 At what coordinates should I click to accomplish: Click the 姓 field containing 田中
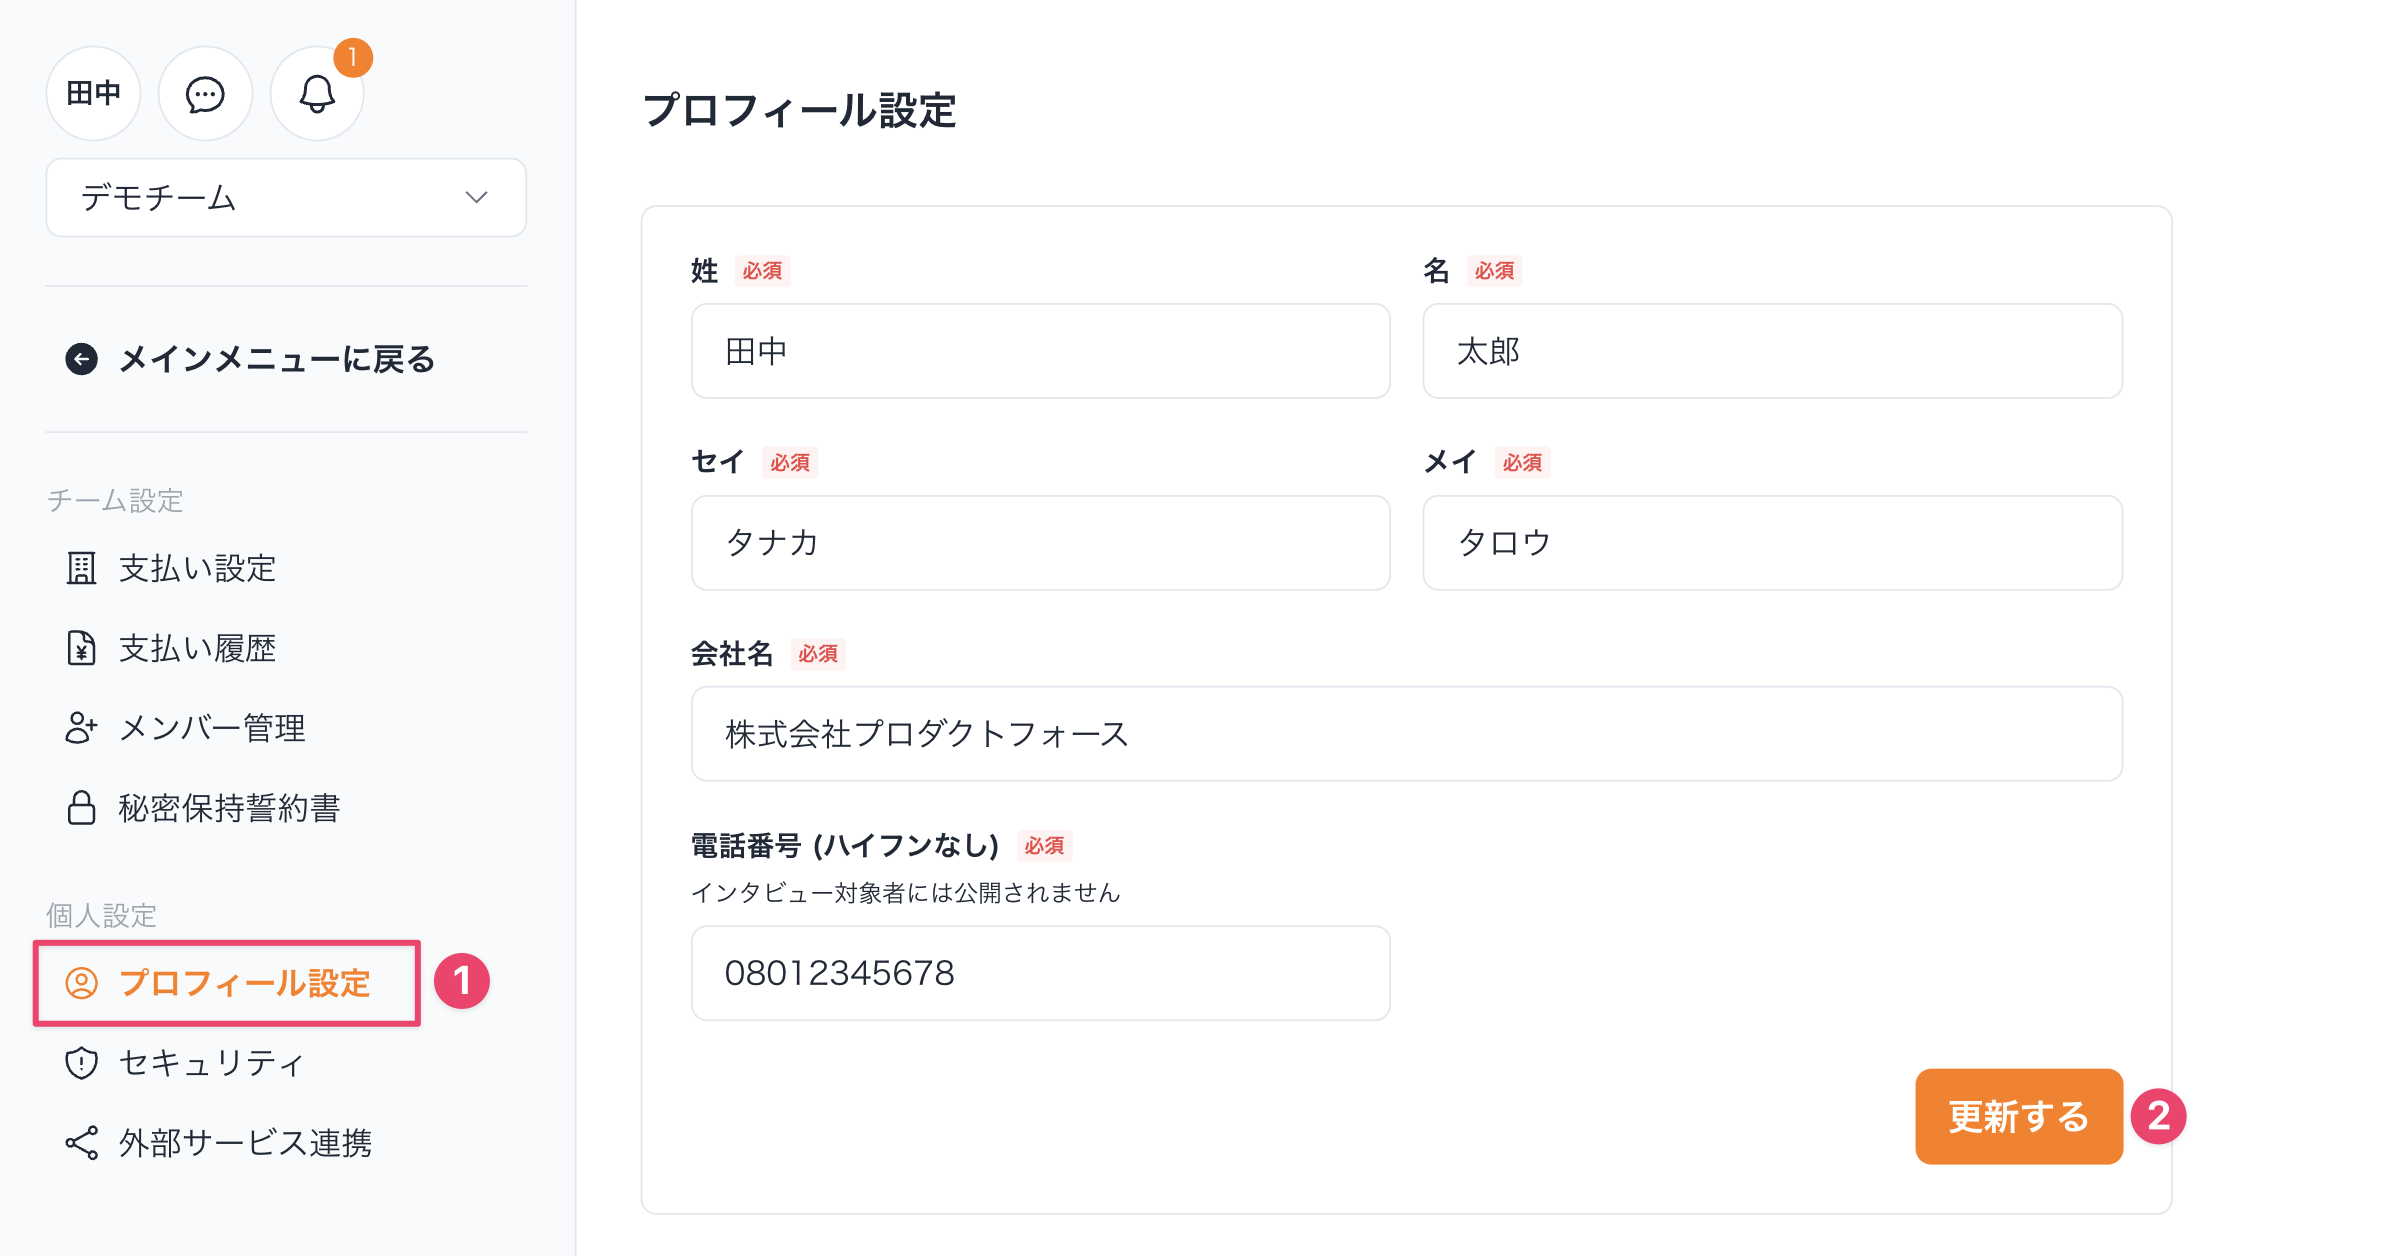[1040, 351]
